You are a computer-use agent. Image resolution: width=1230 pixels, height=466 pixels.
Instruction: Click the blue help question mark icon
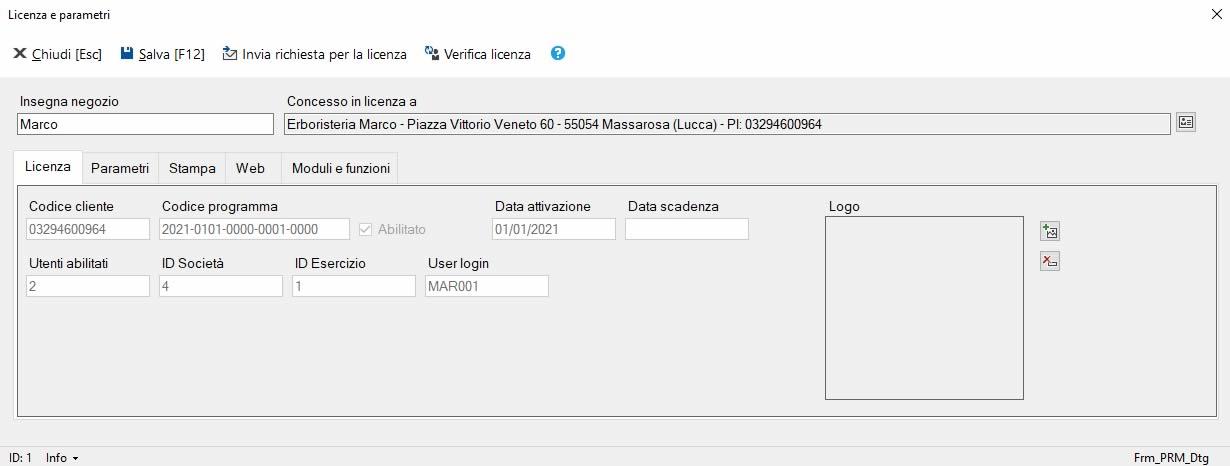click(x=558, y=54)
